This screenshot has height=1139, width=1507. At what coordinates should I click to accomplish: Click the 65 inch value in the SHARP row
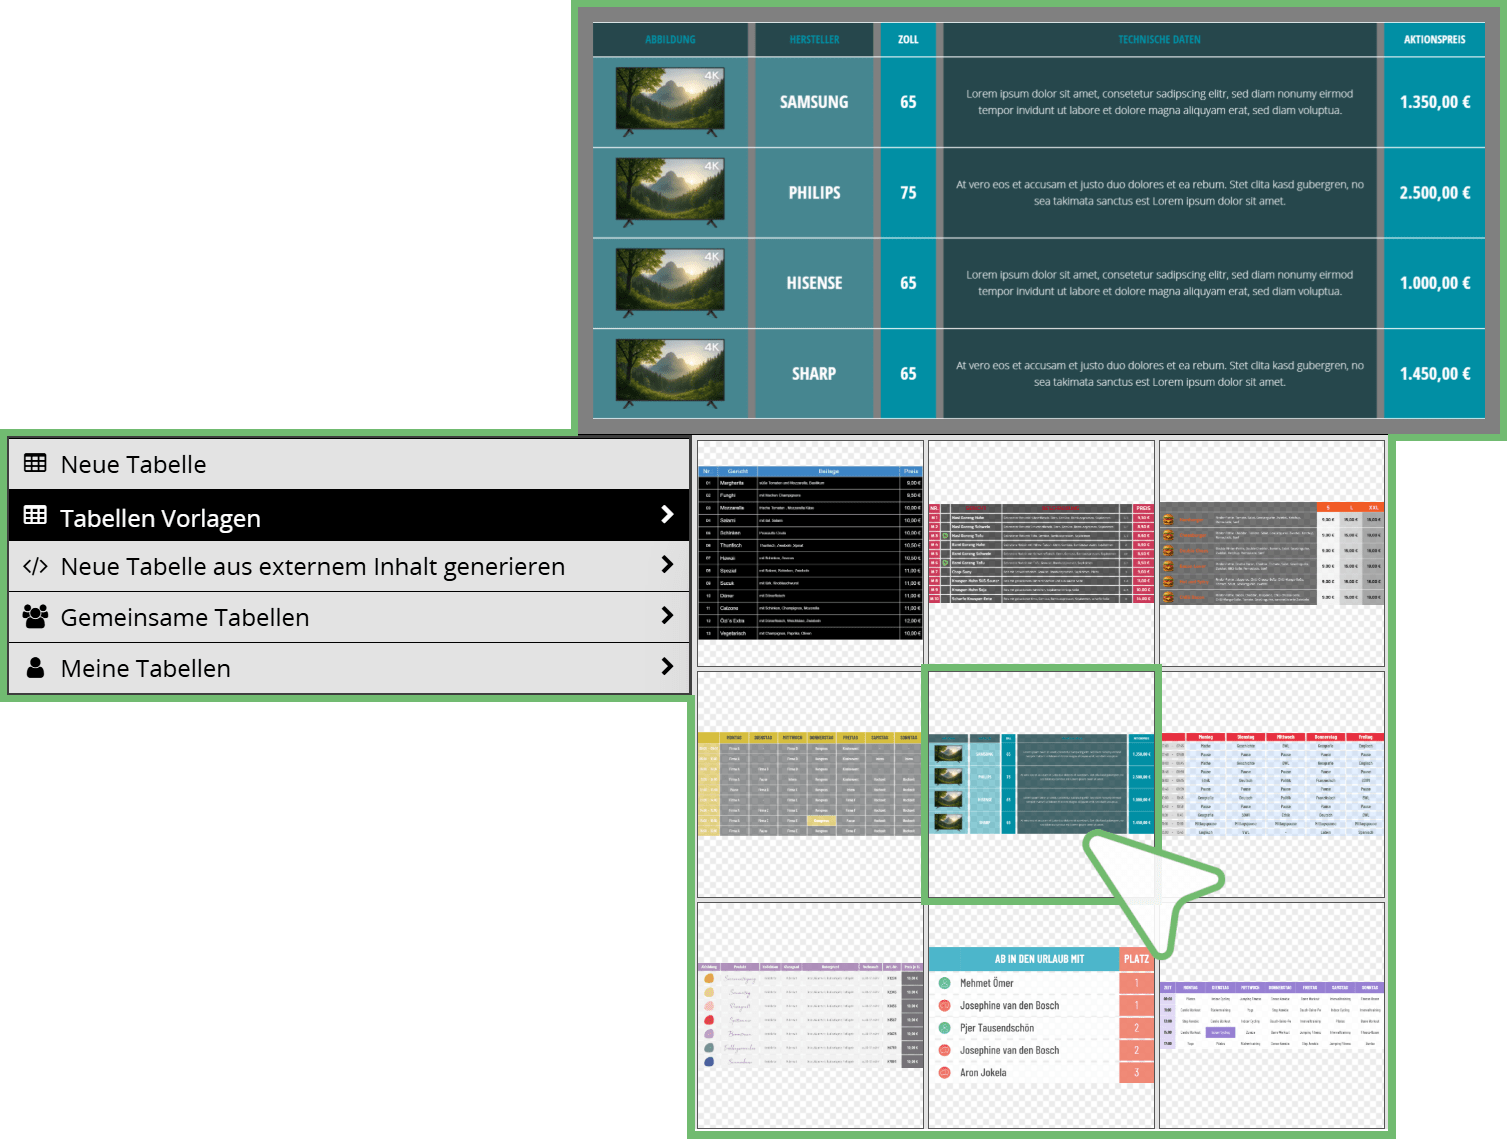pos(908,374)
